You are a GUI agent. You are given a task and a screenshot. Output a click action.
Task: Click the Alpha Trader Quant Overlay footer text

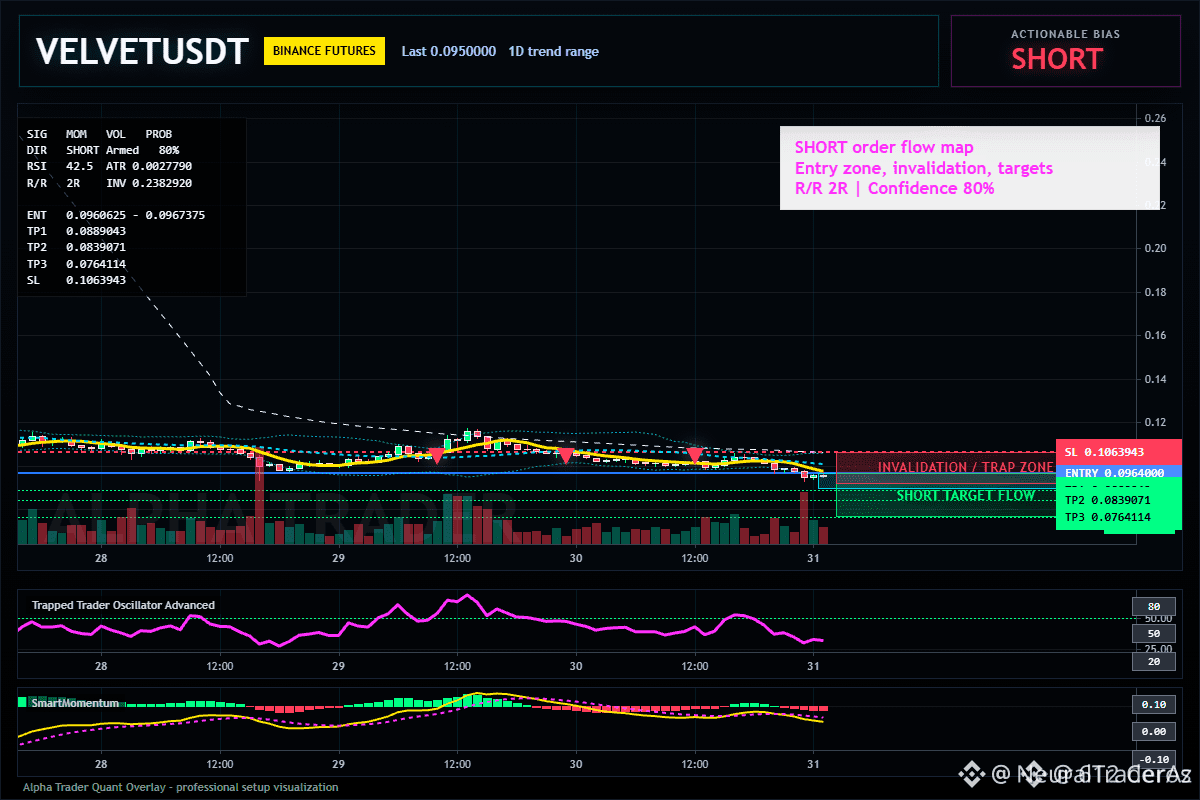[181, 787]
